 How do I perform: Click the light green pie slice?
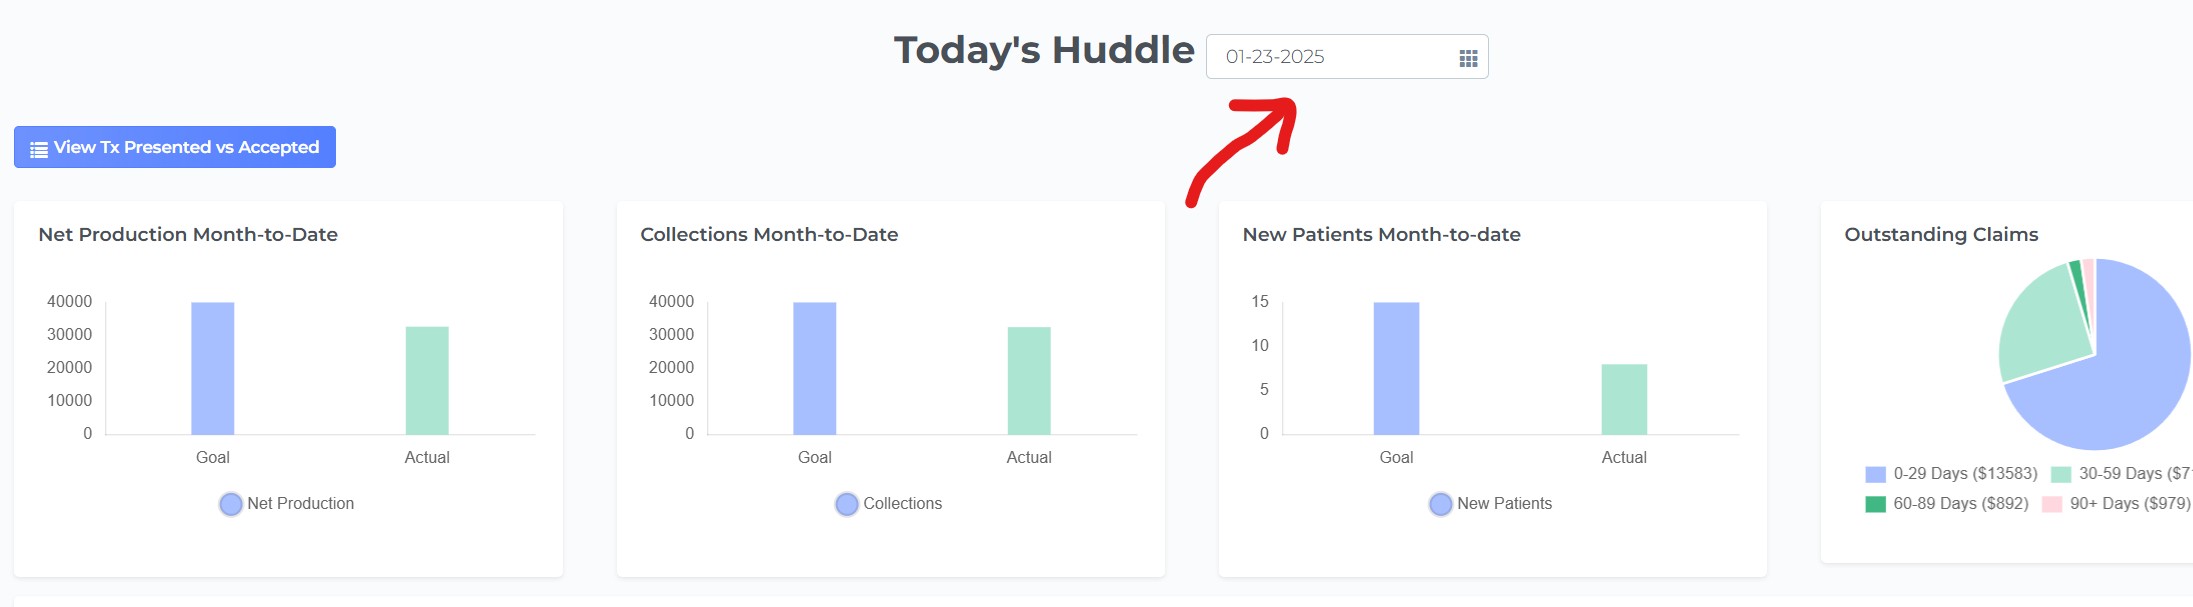tap(2040, 325)
